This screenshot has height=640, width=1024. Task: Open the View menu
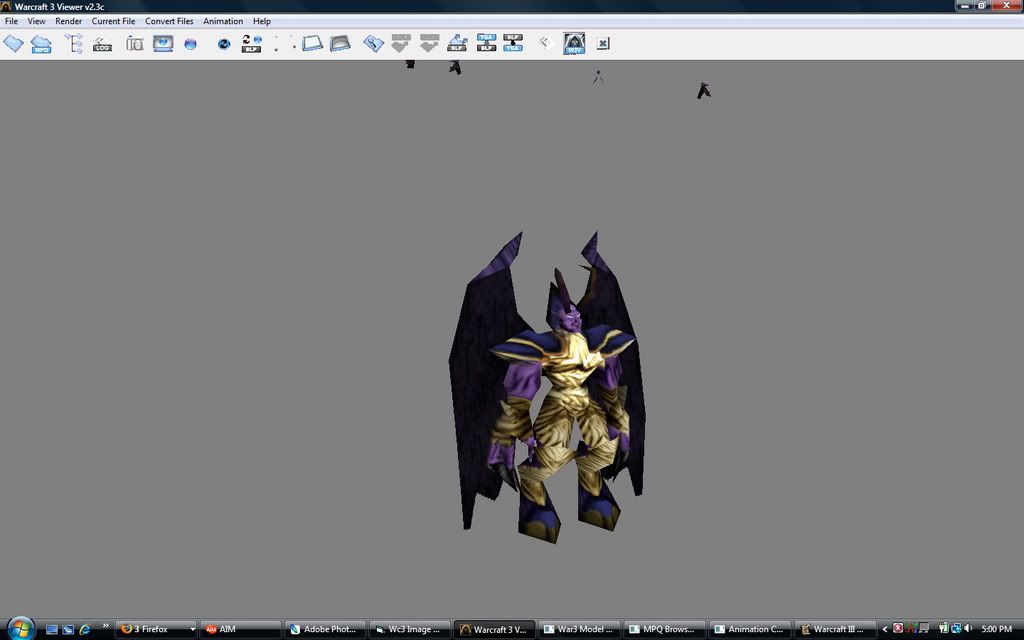37,21
